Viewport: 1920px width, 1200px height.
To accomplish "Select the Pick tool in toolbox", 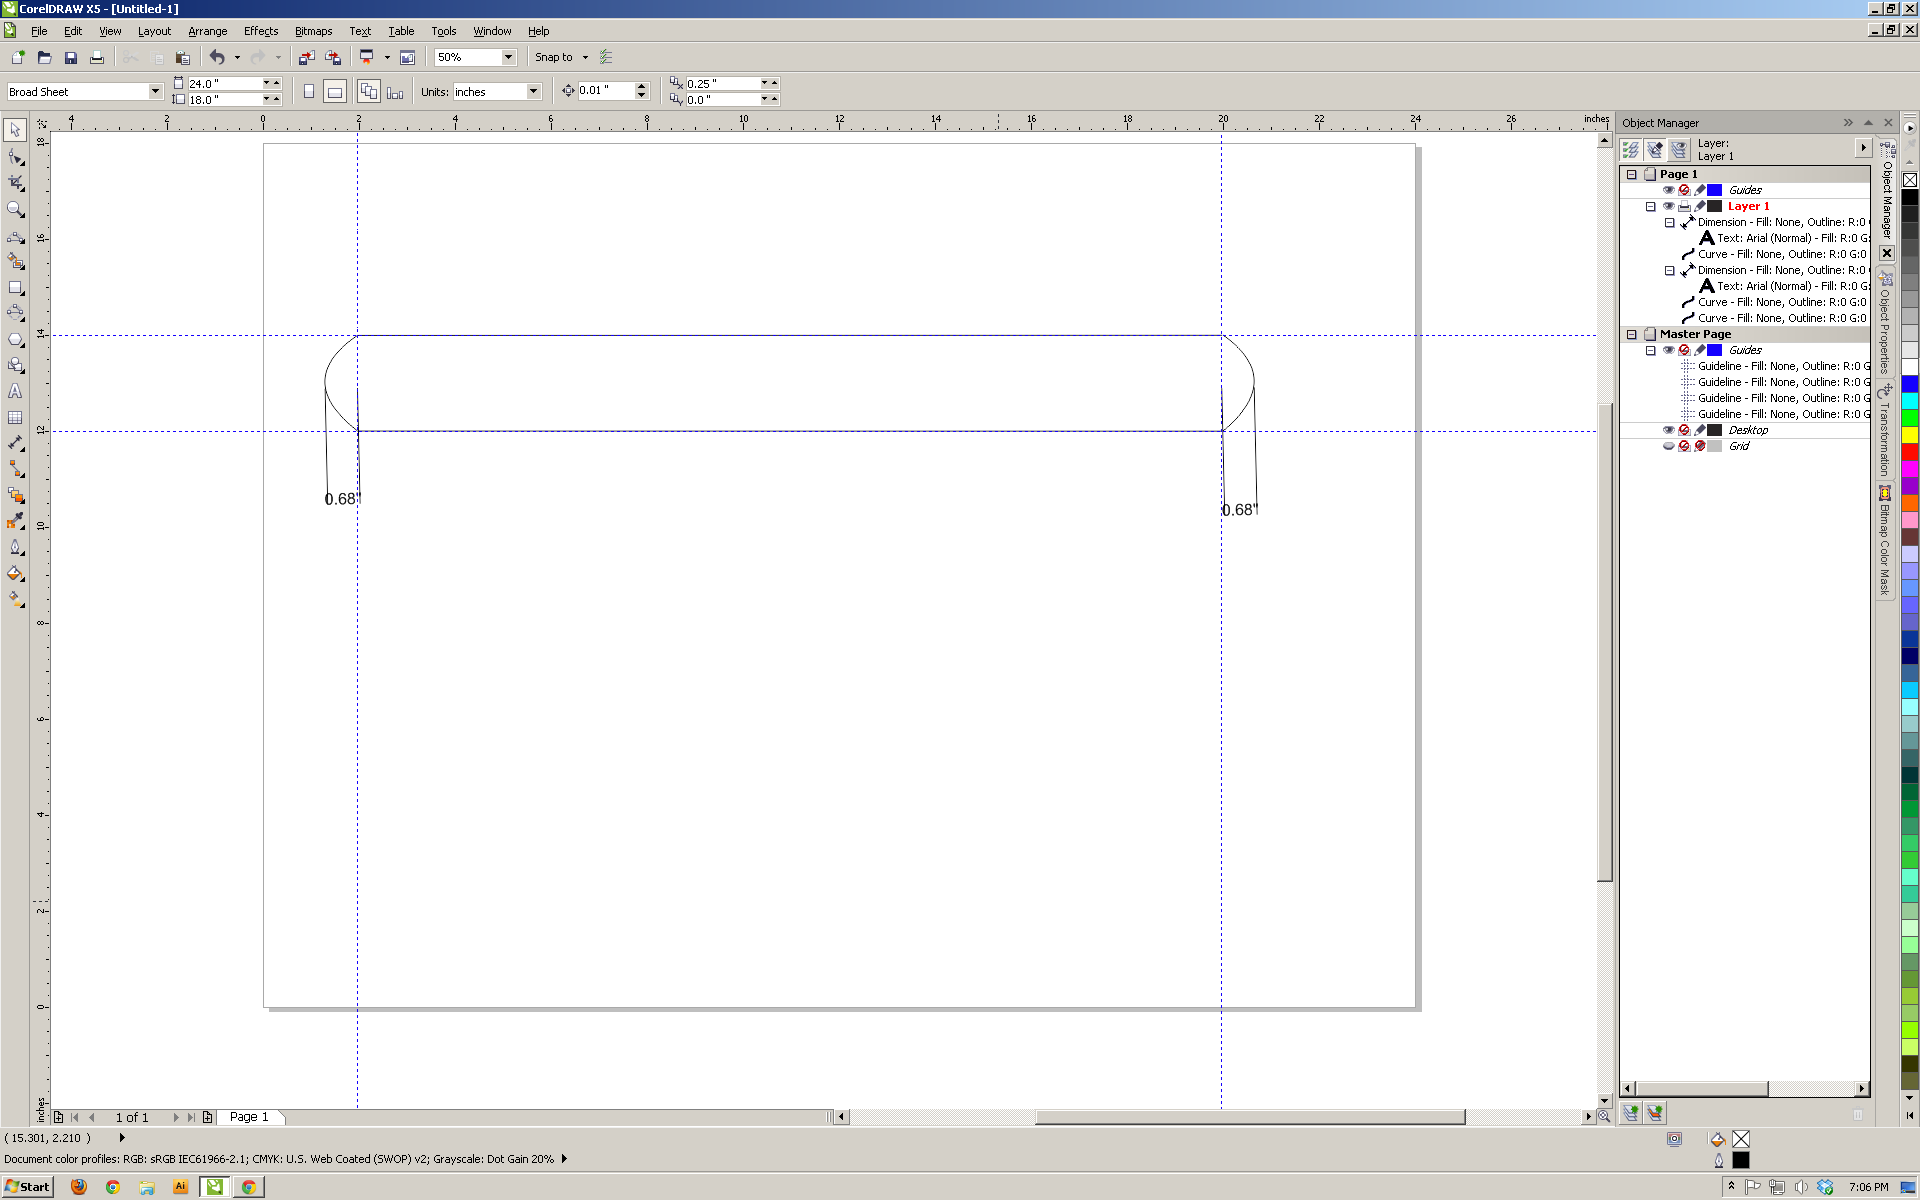I will [15, 130].
